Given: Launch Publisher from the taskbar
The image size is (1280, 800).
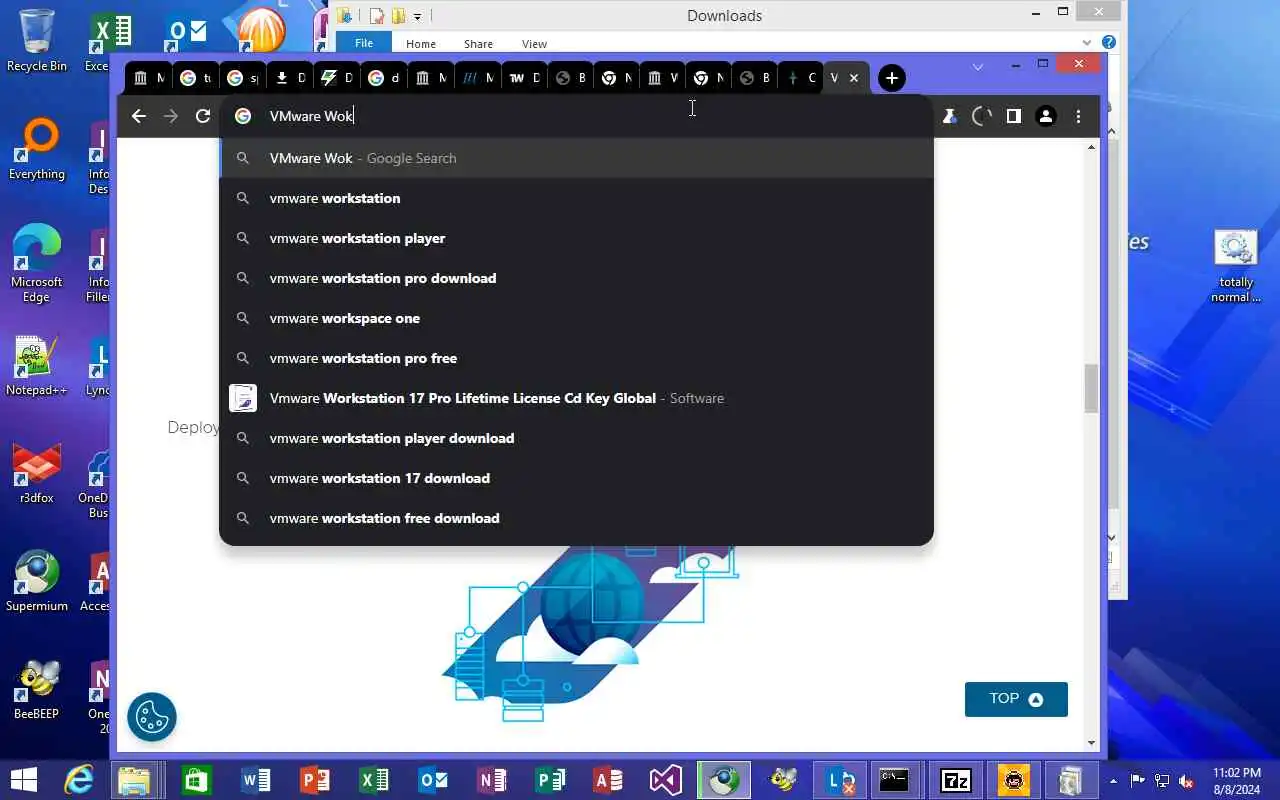Looking at the screenshot, I should (551, 780).
